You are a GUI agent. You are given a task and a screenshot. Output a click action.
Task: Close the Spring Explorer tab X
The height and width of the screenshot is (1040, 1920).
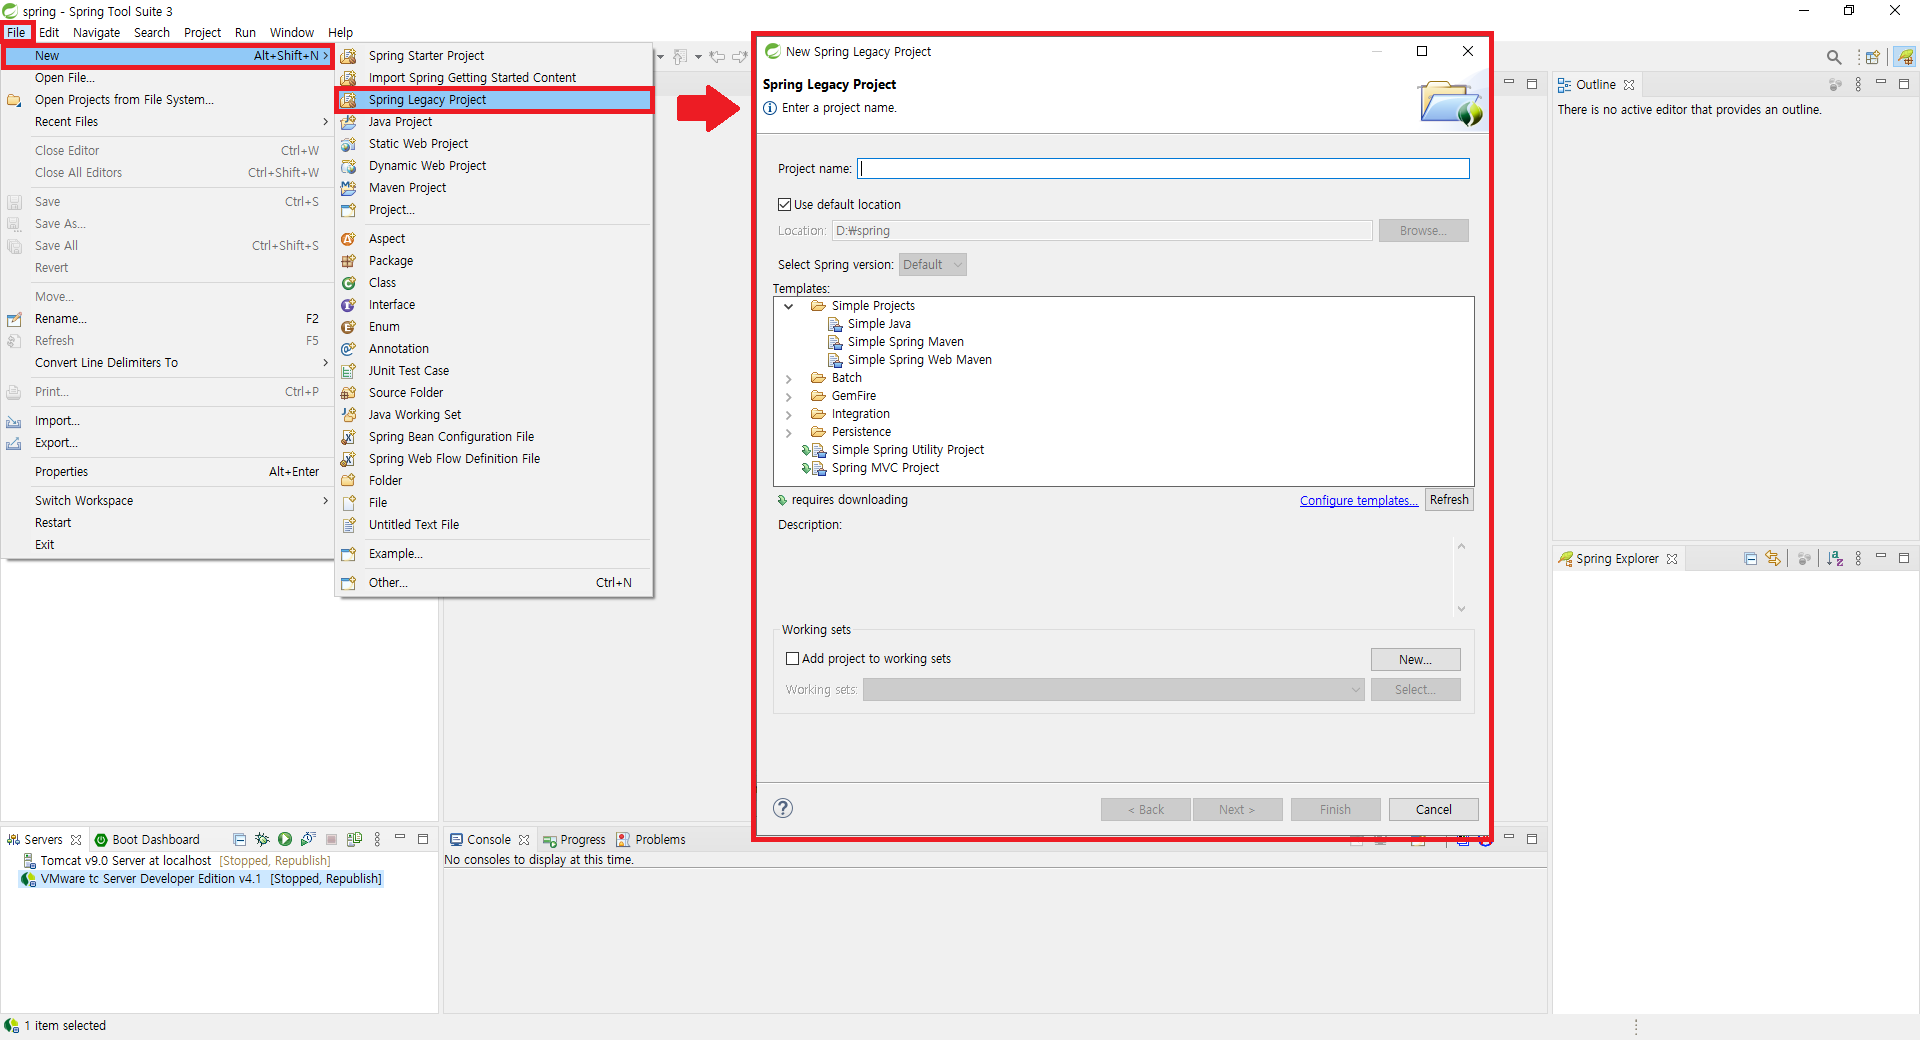tap(1672, 559)
